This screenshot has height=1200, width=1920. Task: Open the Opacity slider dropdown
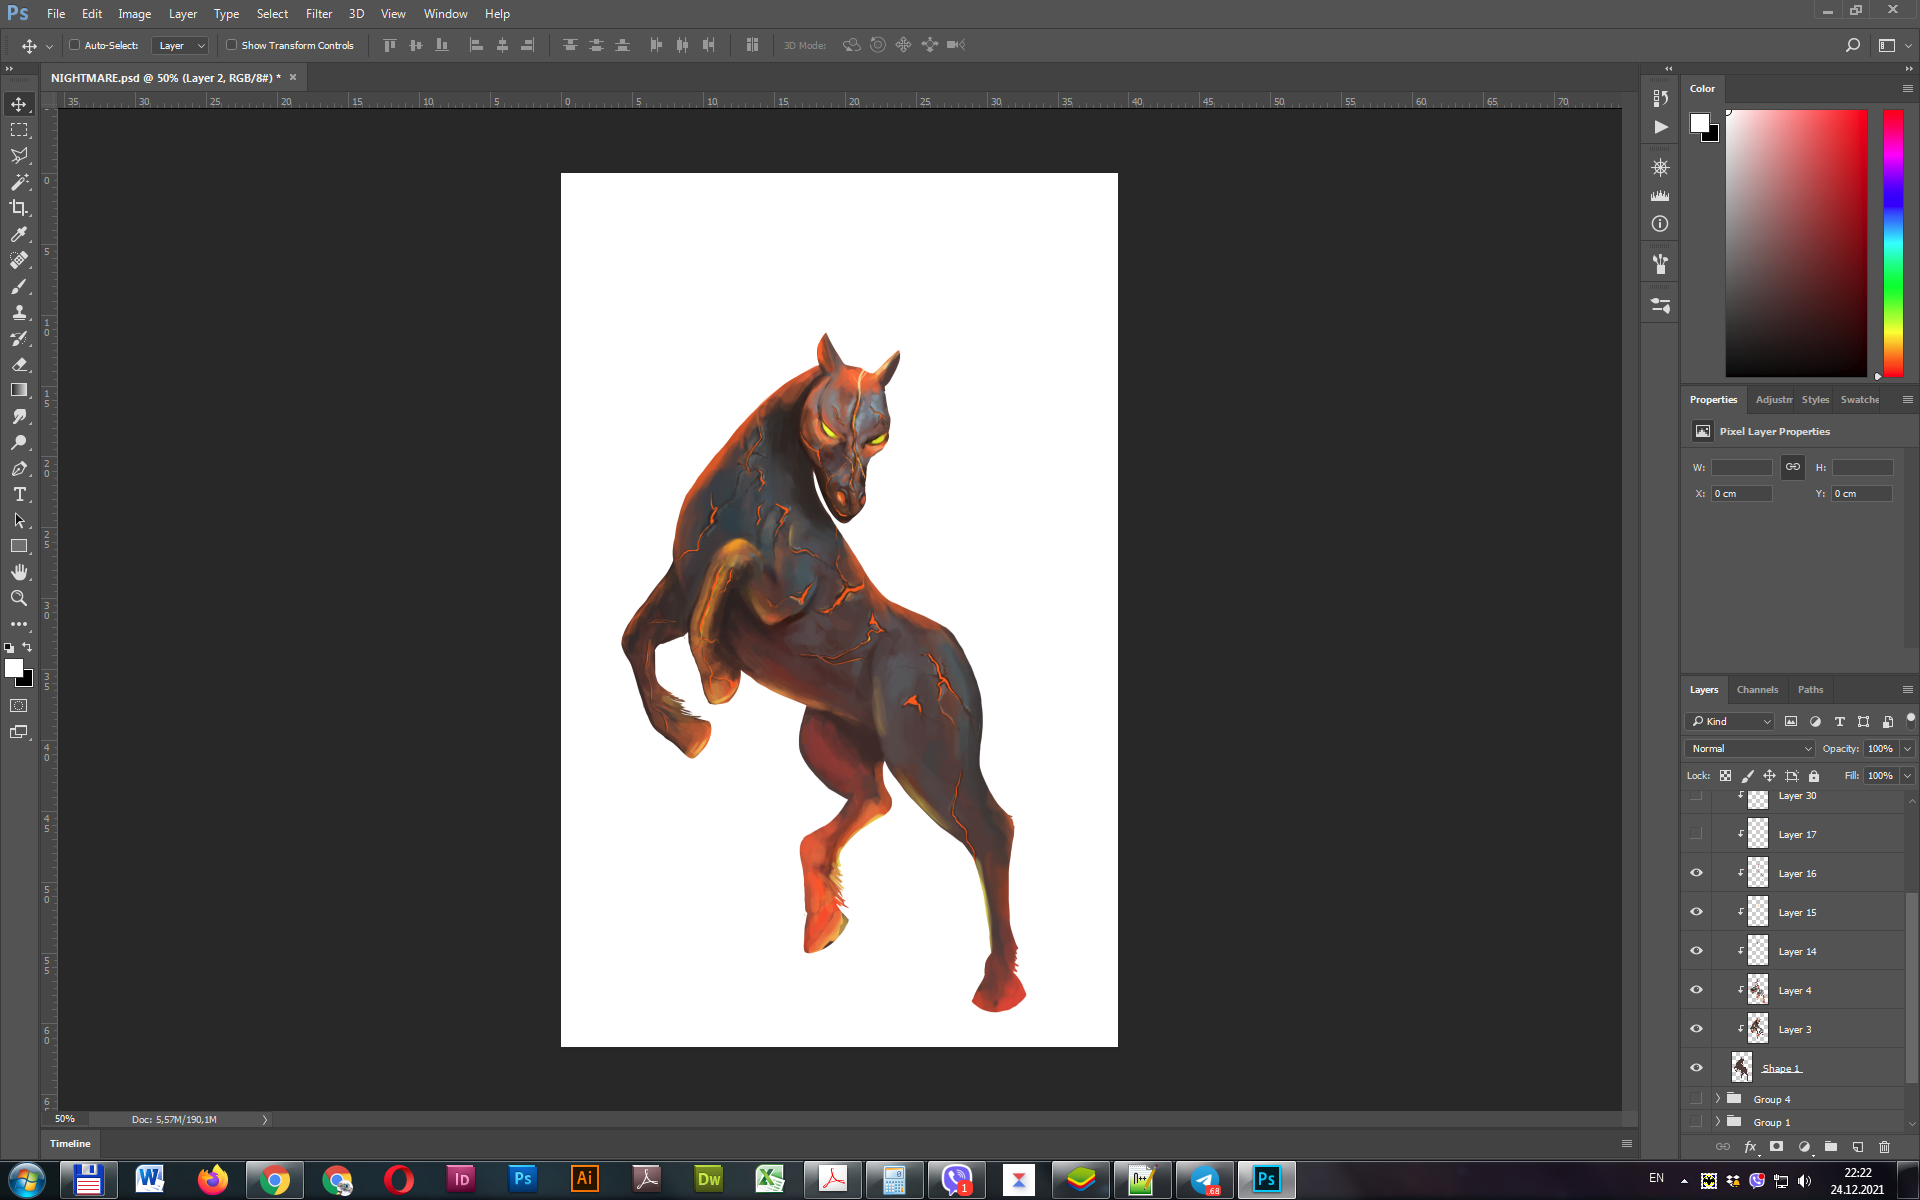(x=1907, y=748)
